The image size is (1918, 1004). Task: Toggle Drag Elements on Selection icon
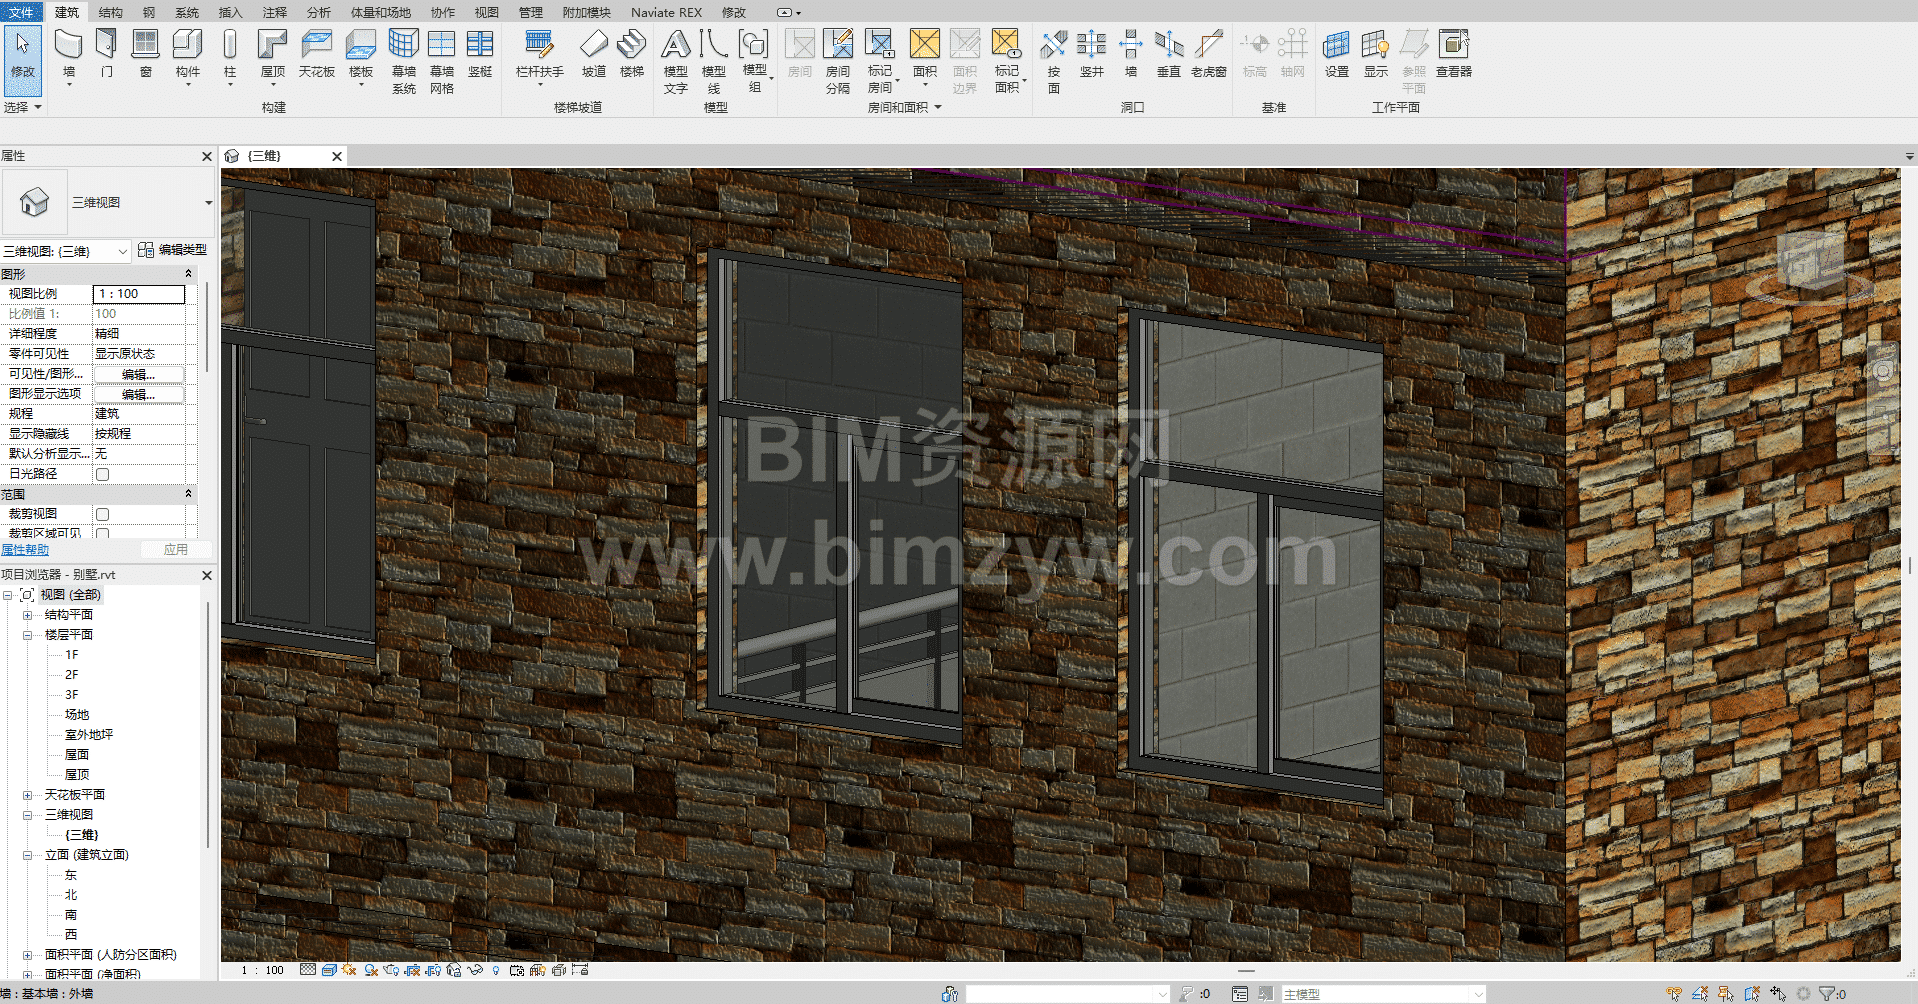click(x=1778, y=994)
